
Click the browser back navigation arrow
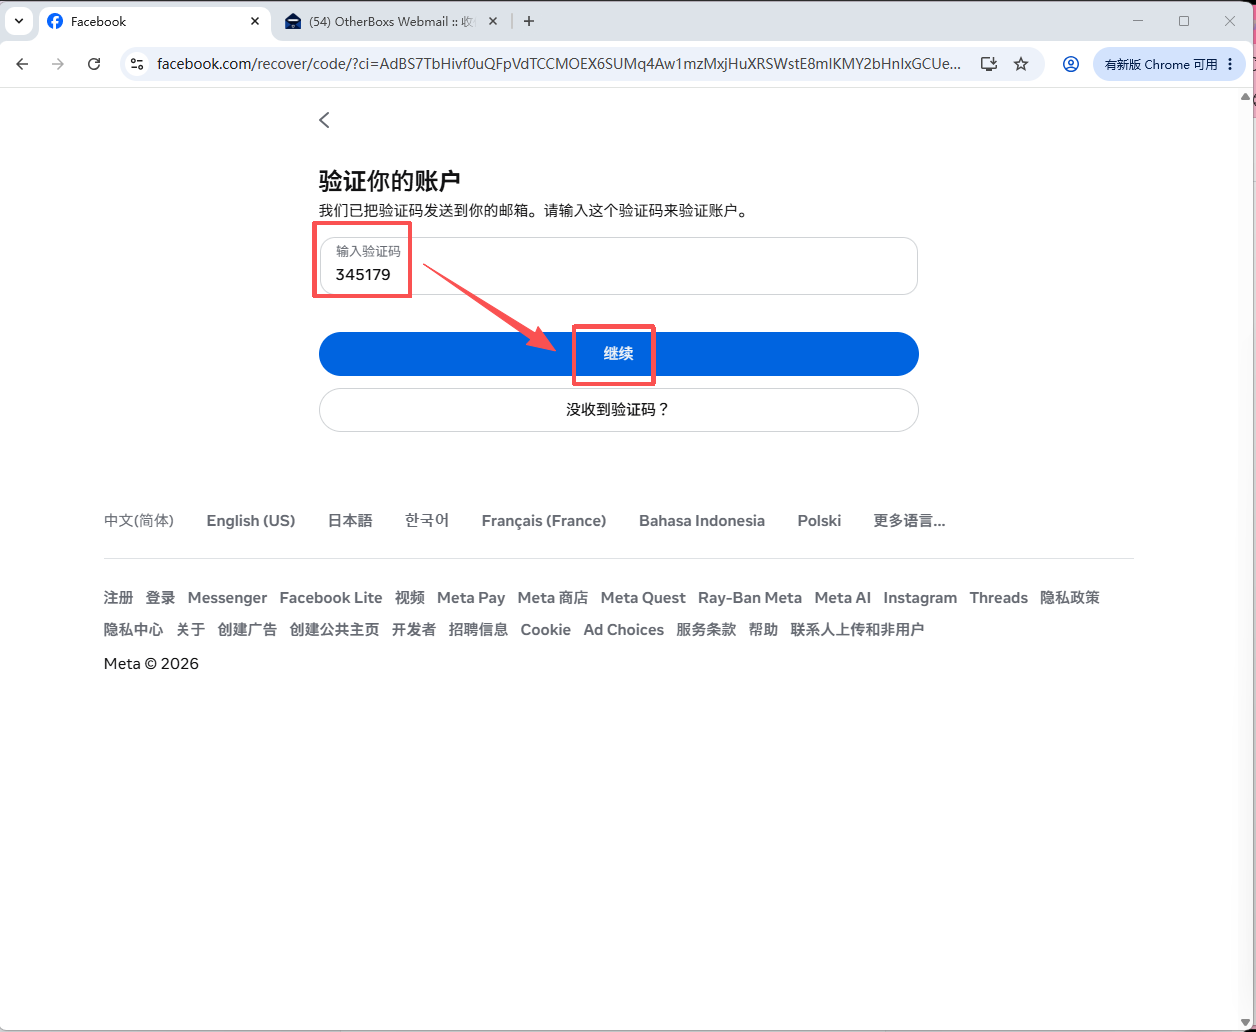[x=22, y=64]
